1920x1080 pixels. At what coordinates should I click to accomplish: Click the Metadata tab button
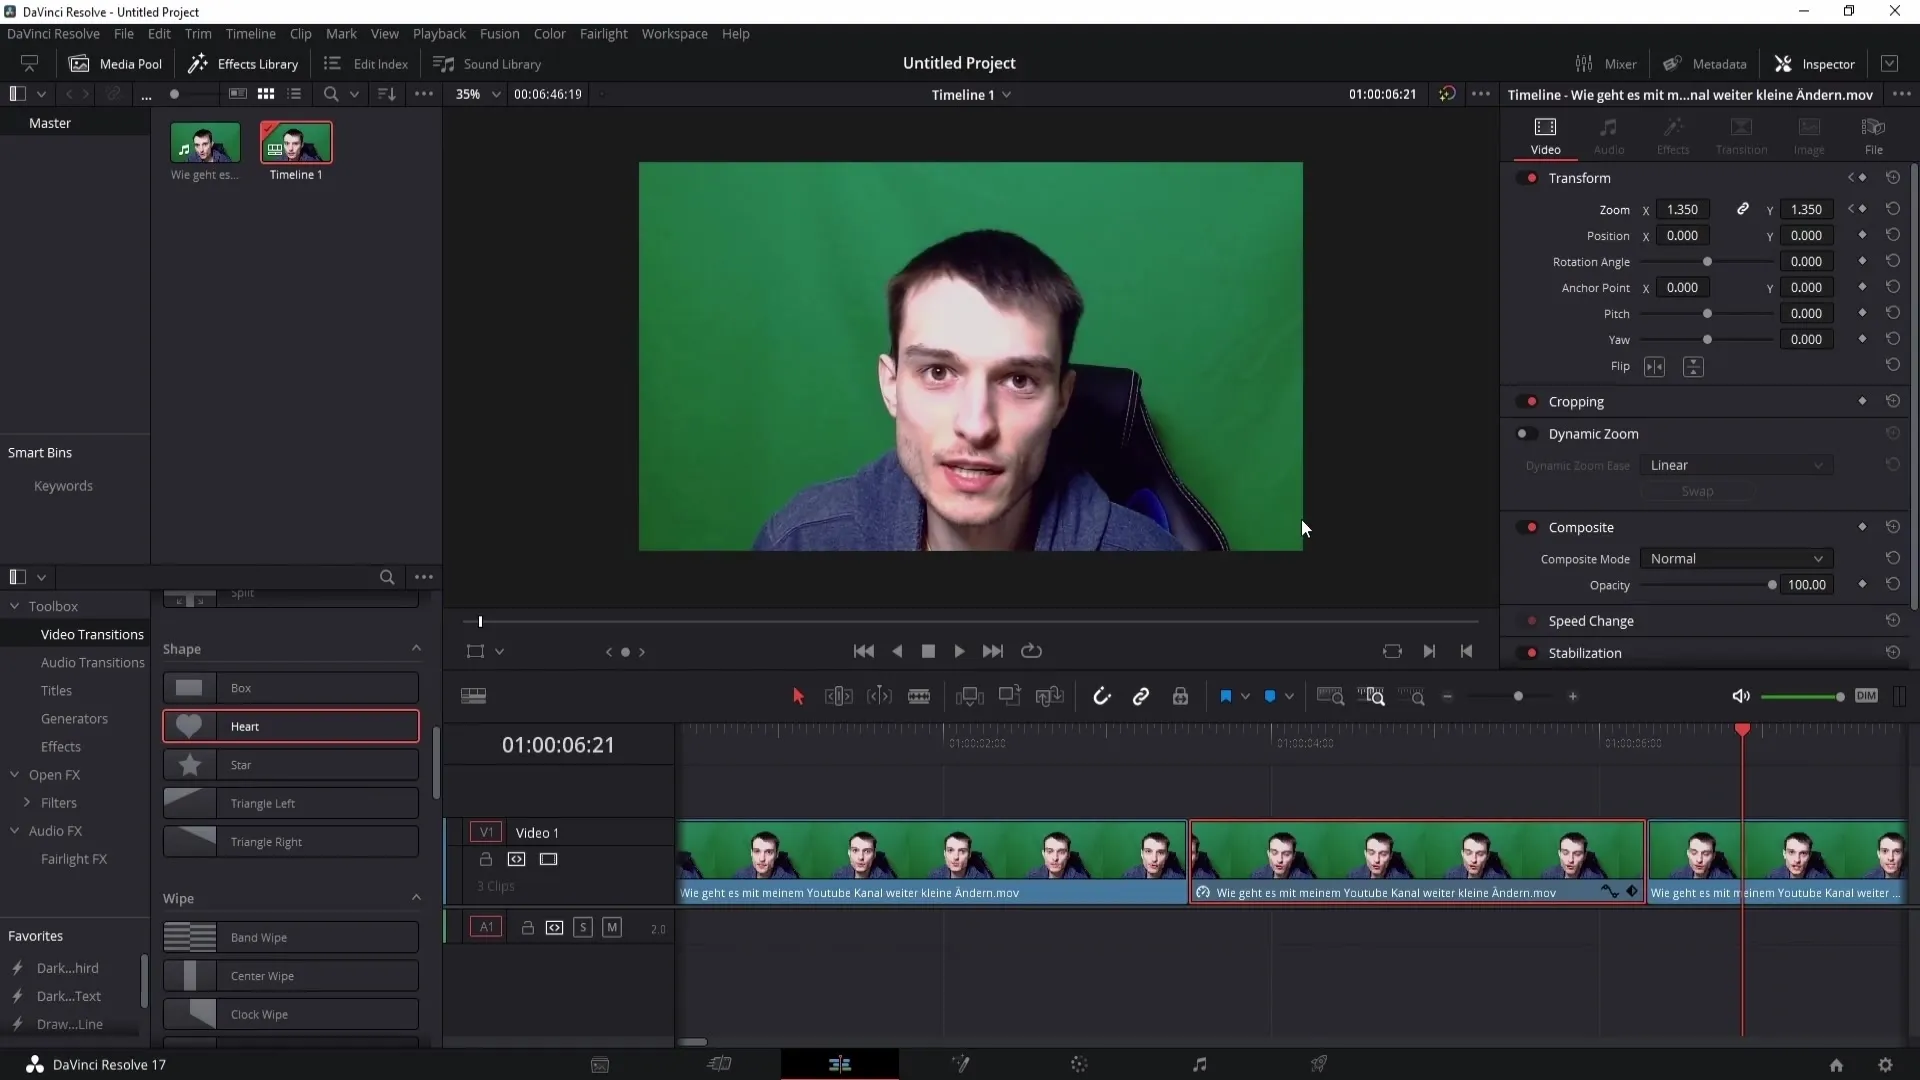pos(1705,63)
